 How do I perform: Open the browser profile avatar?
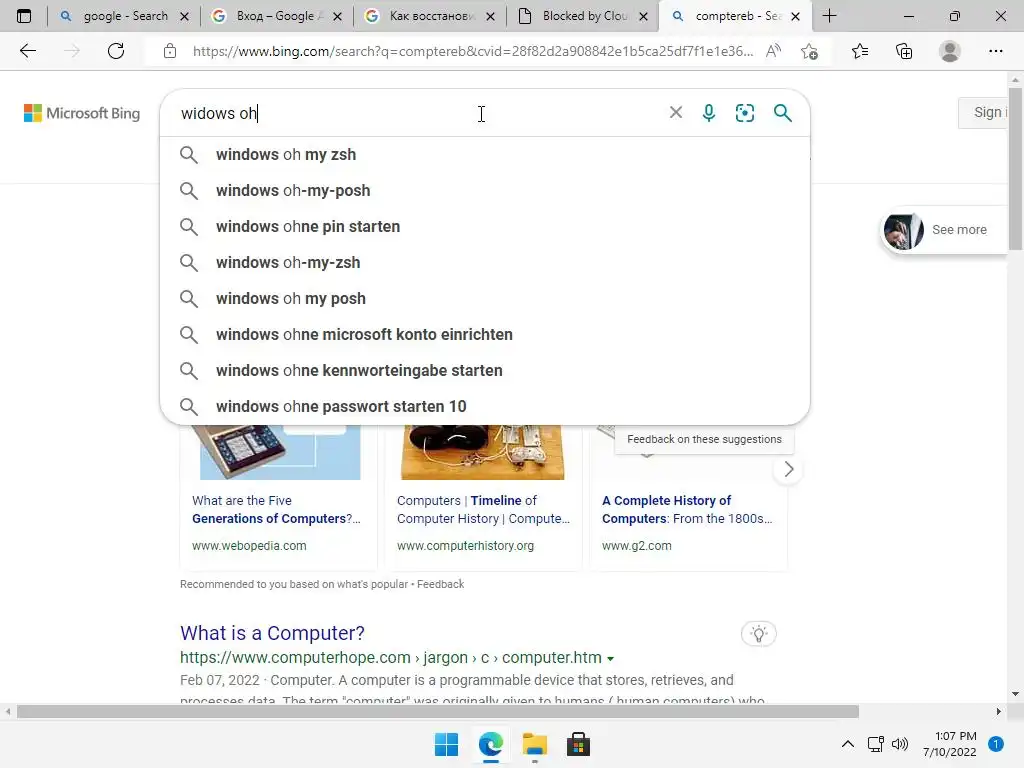coord(950,51)
